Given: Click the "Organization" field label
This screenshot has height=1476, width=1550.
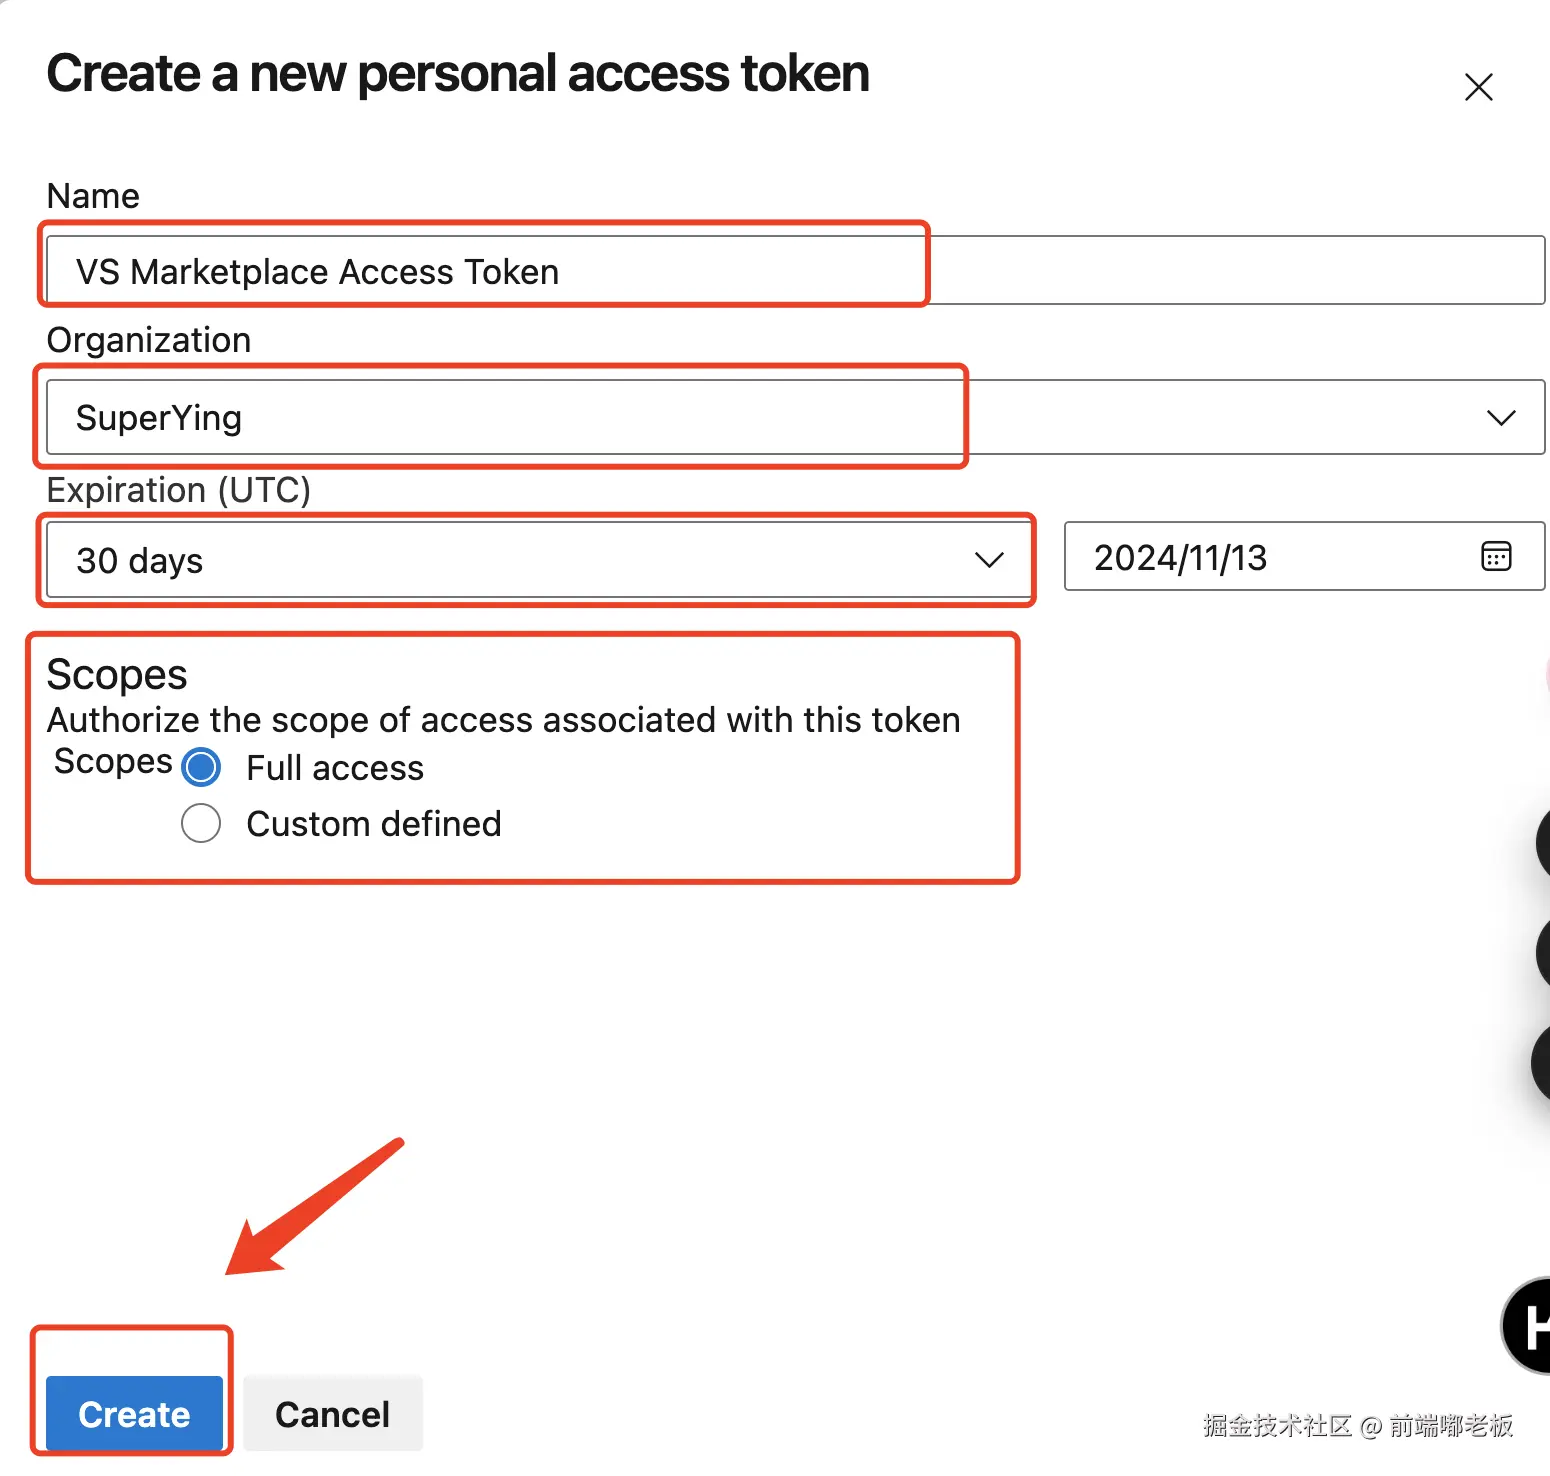Looking at the screenshot, I should pyautogui.click(x=149, y=340).
